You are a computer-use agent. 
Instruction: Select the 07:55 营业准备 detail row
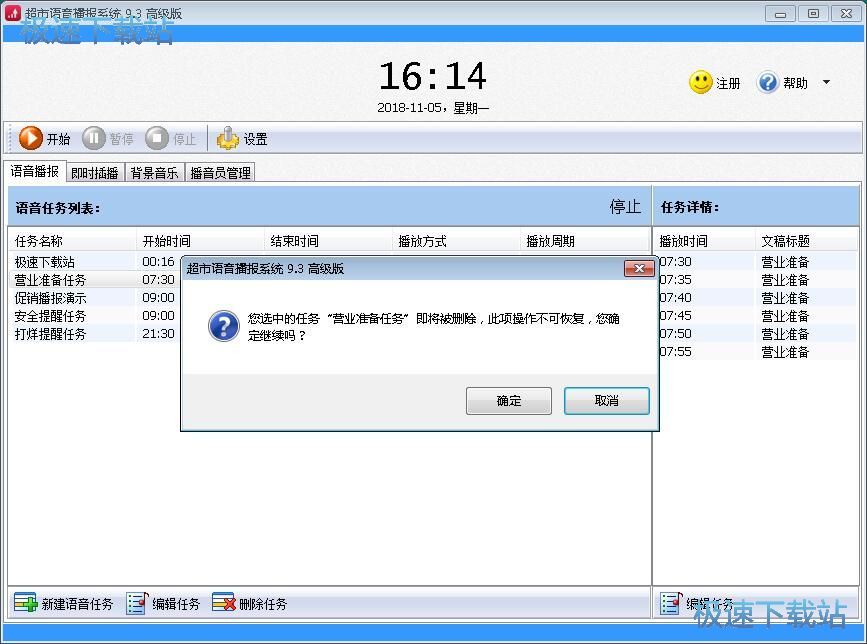click(x=758, y=352)
